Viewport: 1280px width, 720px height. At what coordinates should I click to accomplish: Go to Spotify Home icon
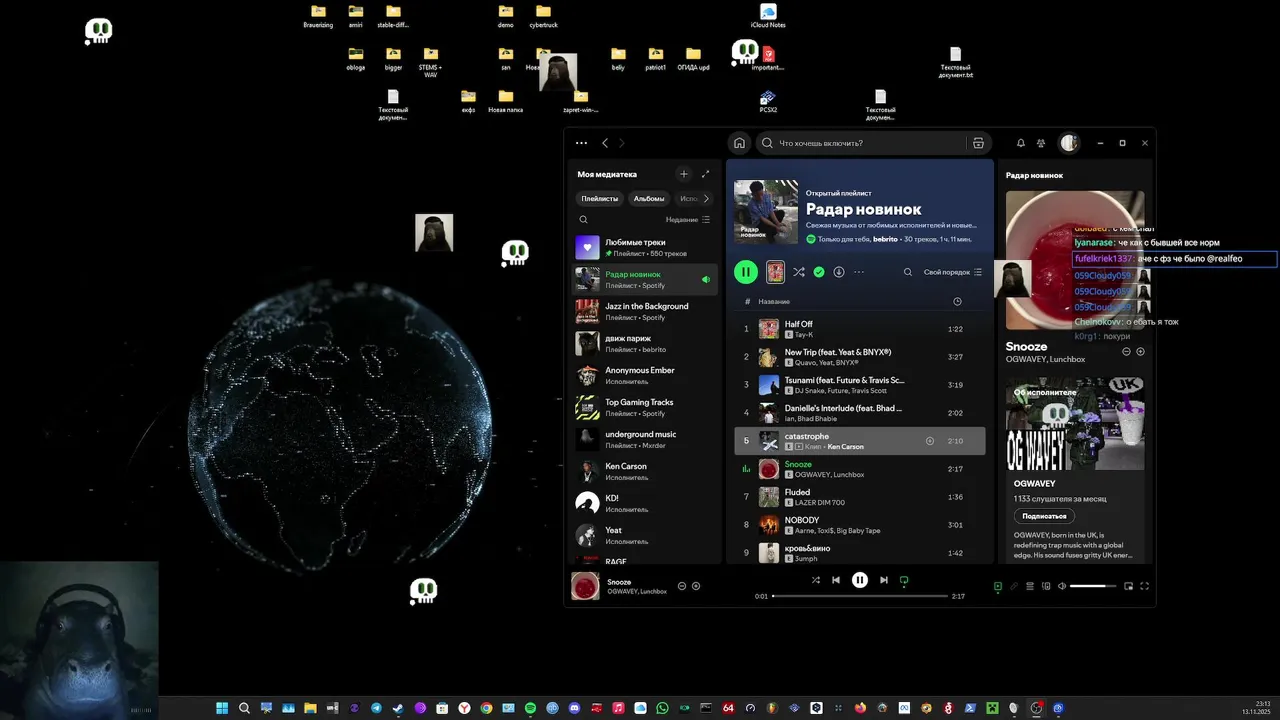[x=739, y=143]
